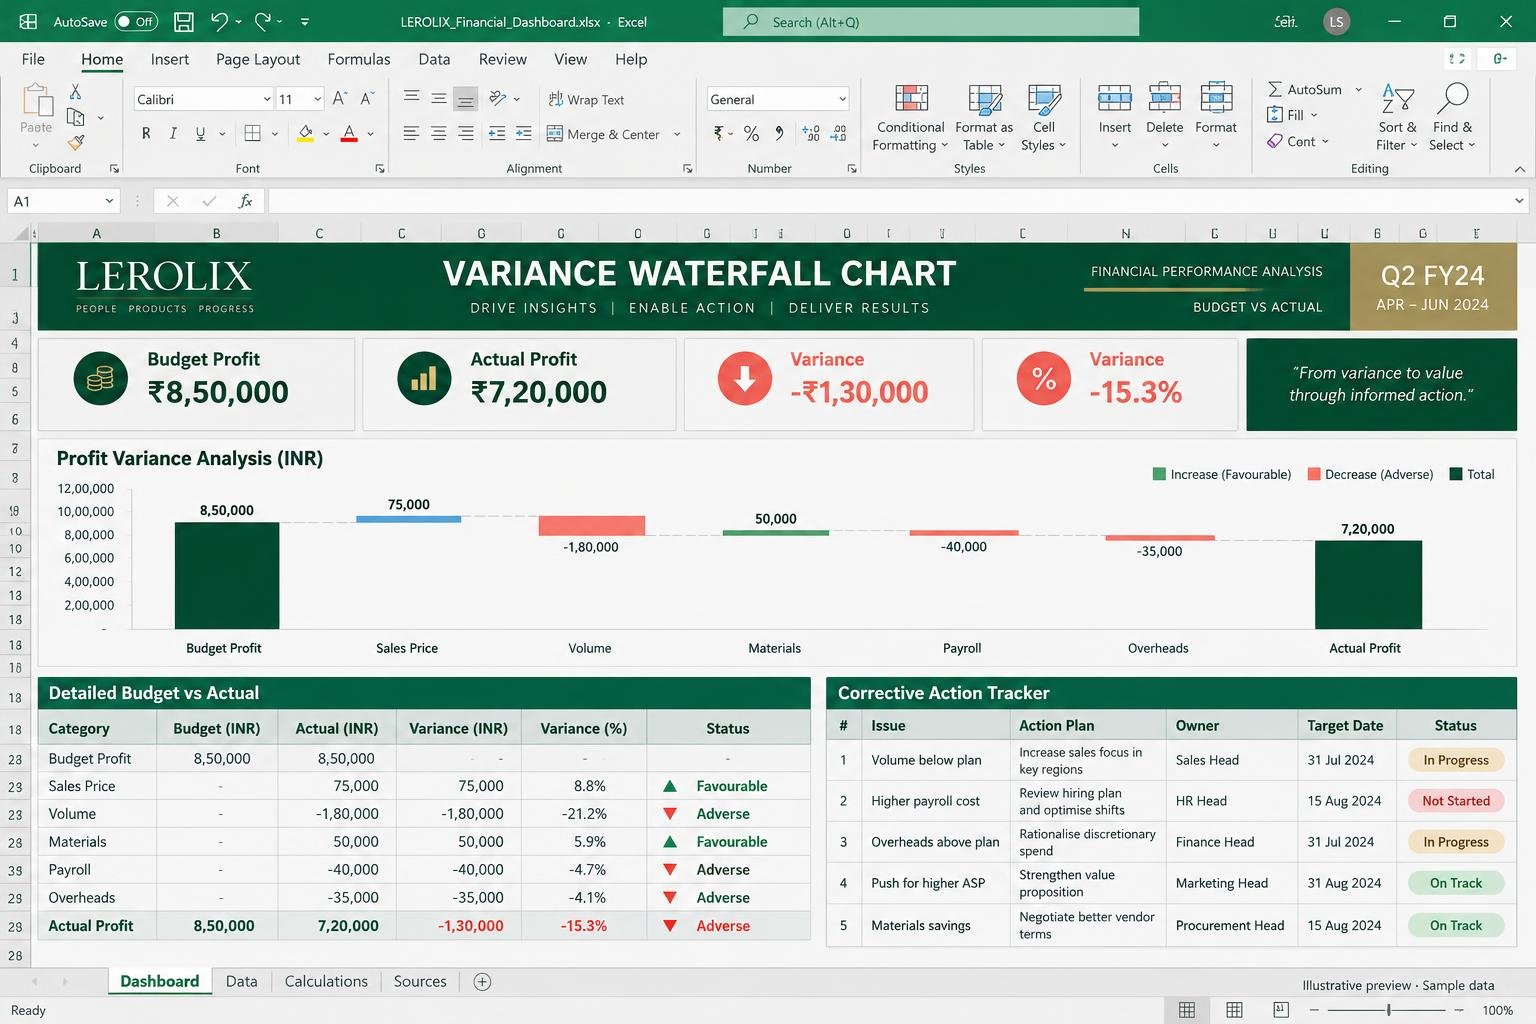The width and height of the screenshot is (1536, 1024).
Task: Click the AutoSum button
Action: (1305, 89)
